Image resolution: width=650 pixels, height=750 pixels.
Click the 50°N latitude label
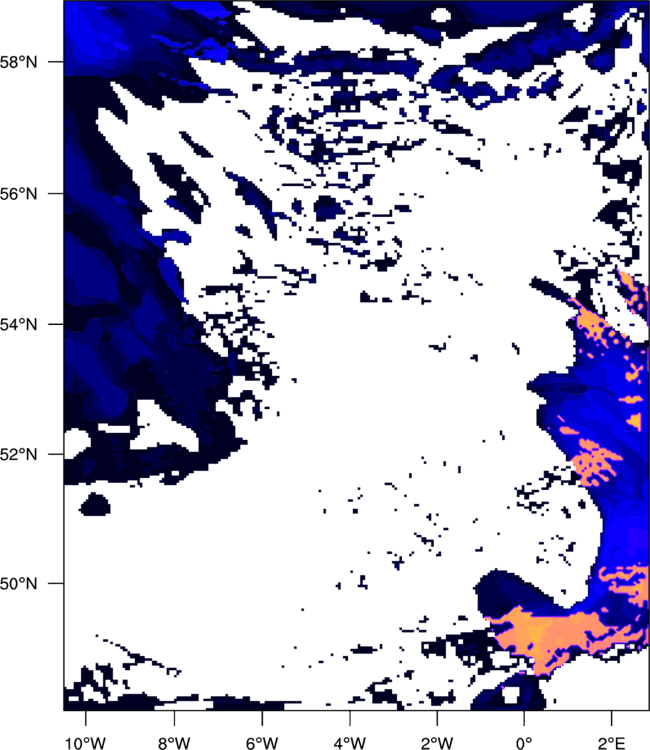(18, 584)
